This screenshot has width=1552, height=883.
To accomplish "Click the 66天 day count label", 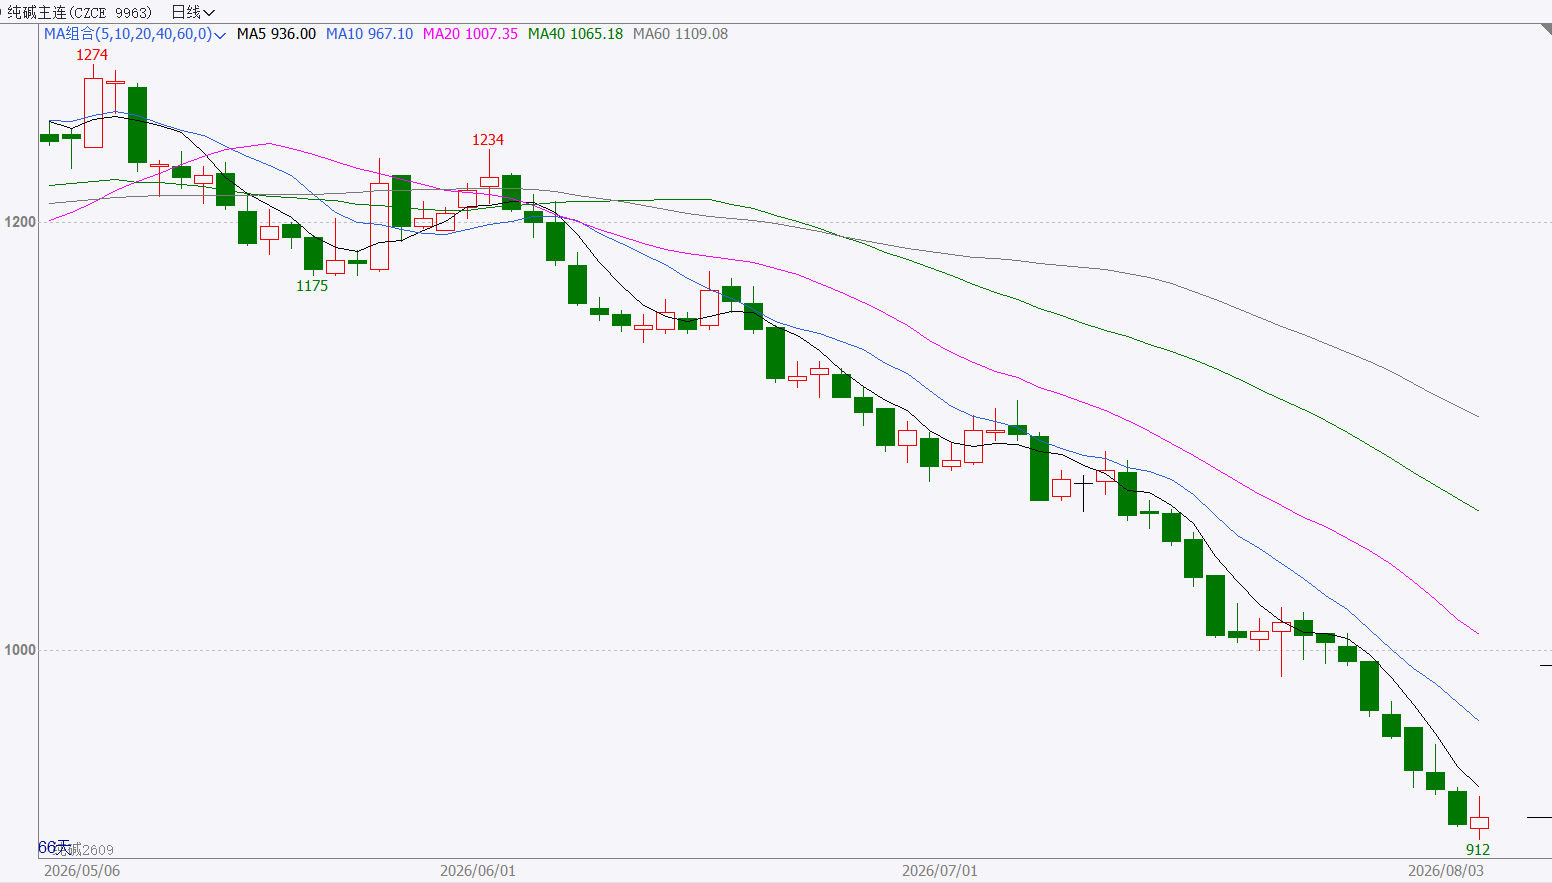I will pyautogui.click(x=54, y=847).
